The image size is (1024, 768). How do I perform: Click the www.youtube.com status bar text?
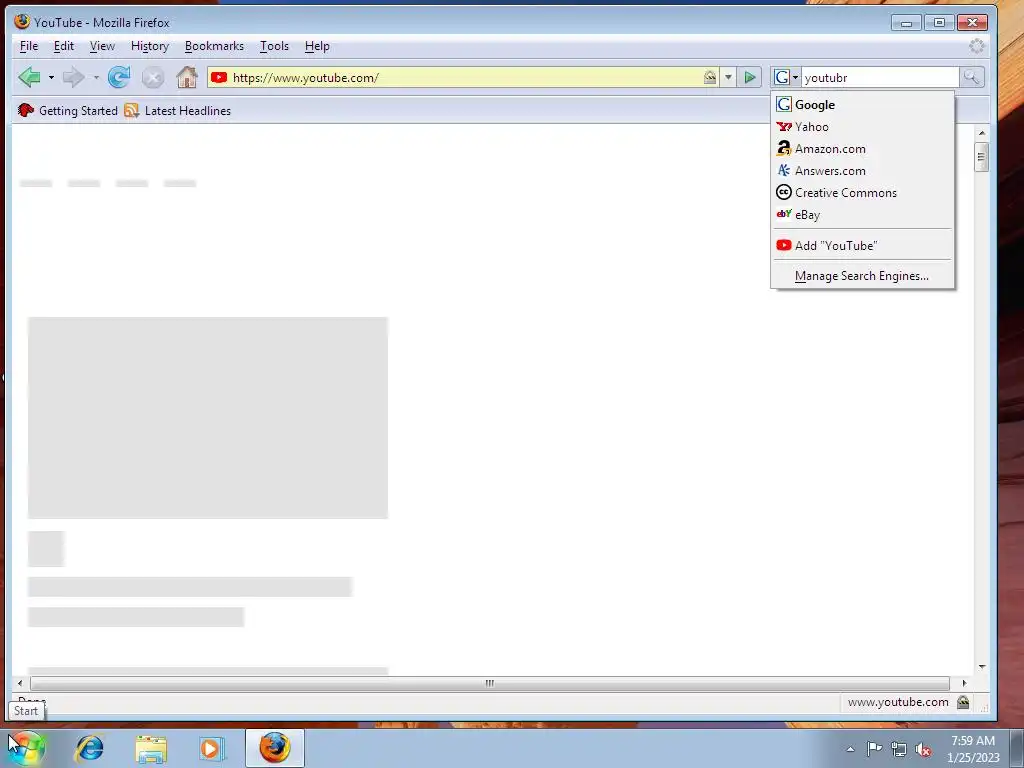898,702
